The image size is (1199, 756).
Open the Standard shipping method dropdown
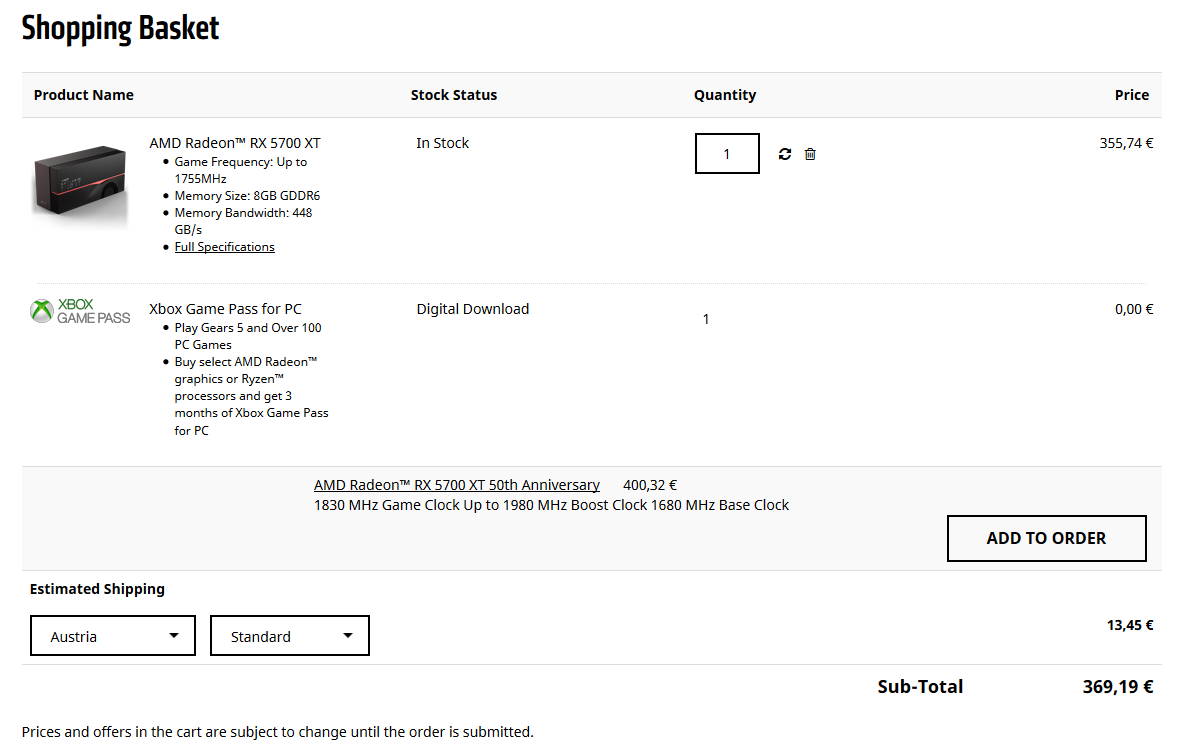pos(290,636)
